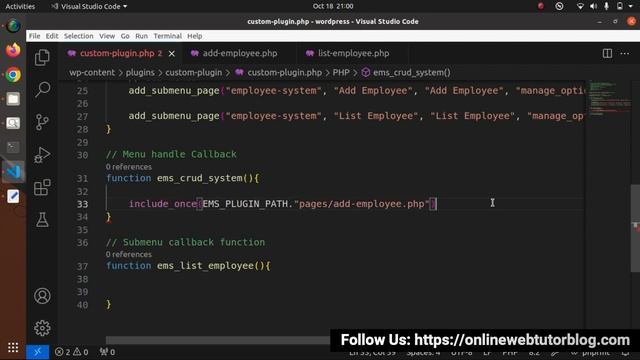Open editor More Actions ellipsis
The image size is (640, 360).
pos(624,53)
